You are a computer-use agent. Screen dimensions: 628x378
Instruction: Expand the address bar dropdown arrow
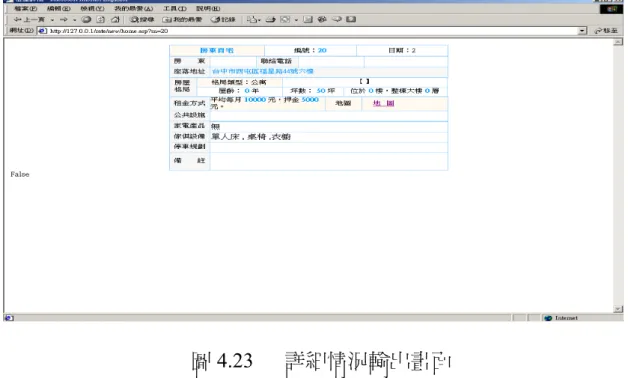(x=582, y=31)
